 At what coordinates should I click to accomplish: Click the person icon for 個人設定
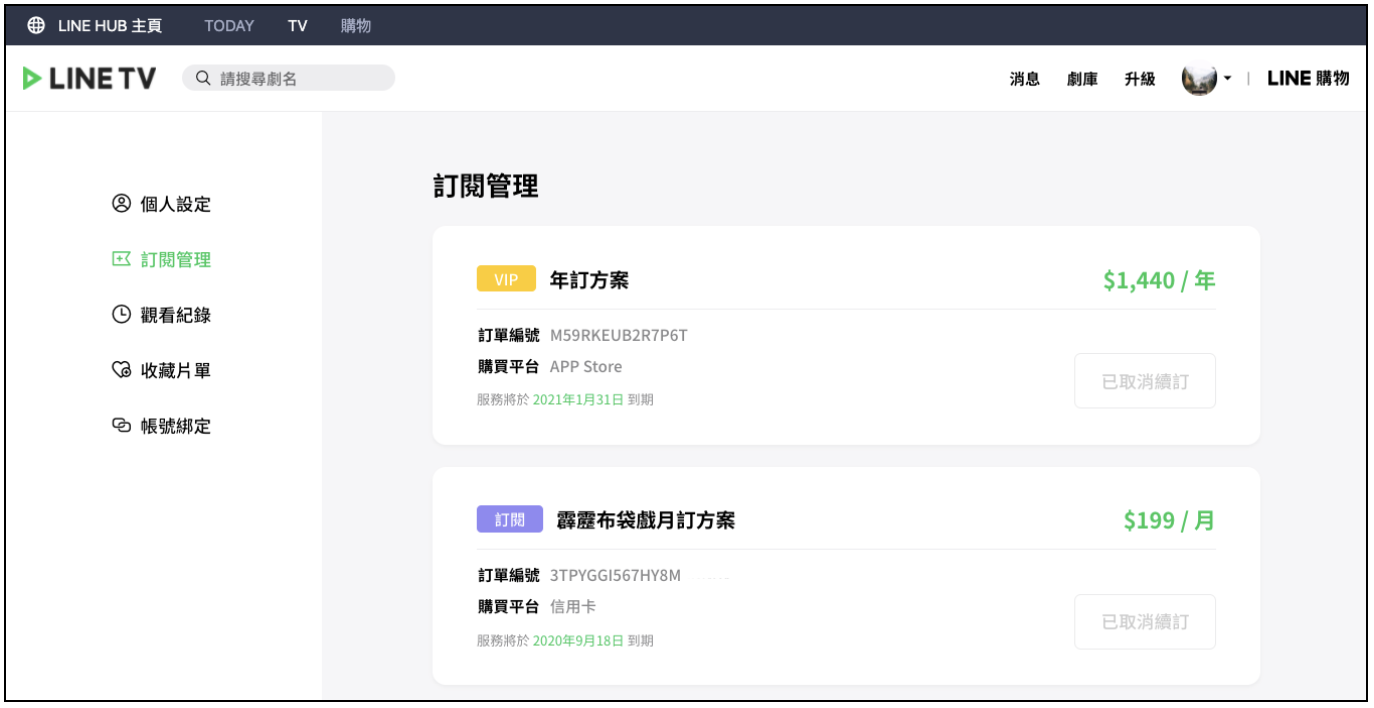point(121,204)
